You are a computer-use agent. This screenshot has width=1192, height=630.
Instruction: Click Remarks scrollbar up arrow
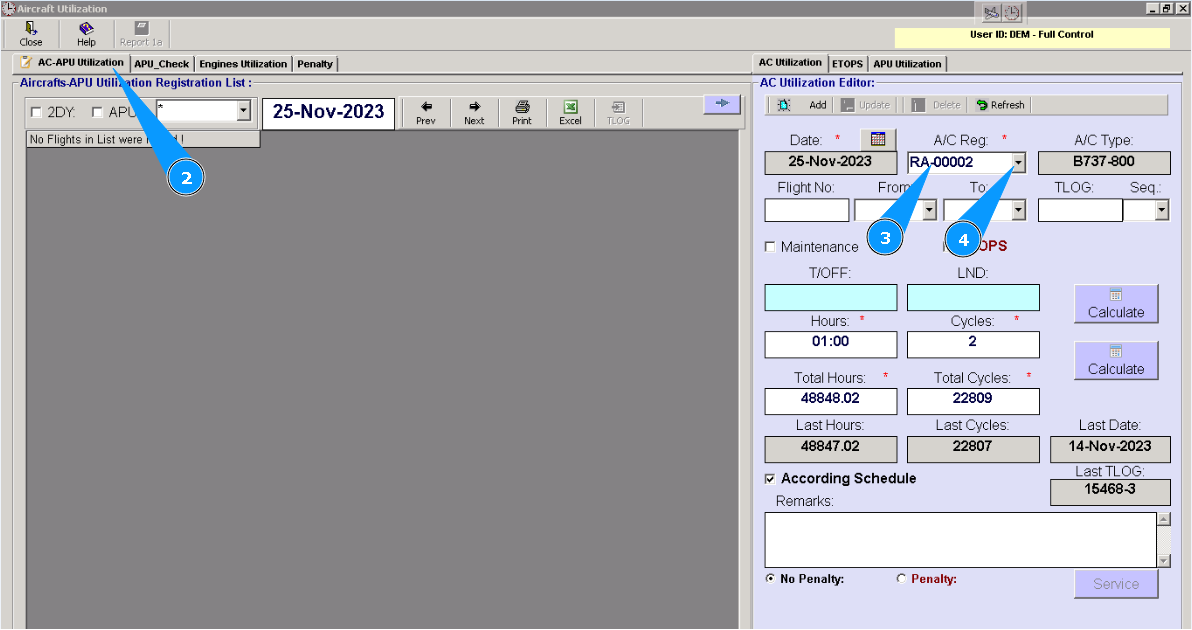[x=1164, y=519]
